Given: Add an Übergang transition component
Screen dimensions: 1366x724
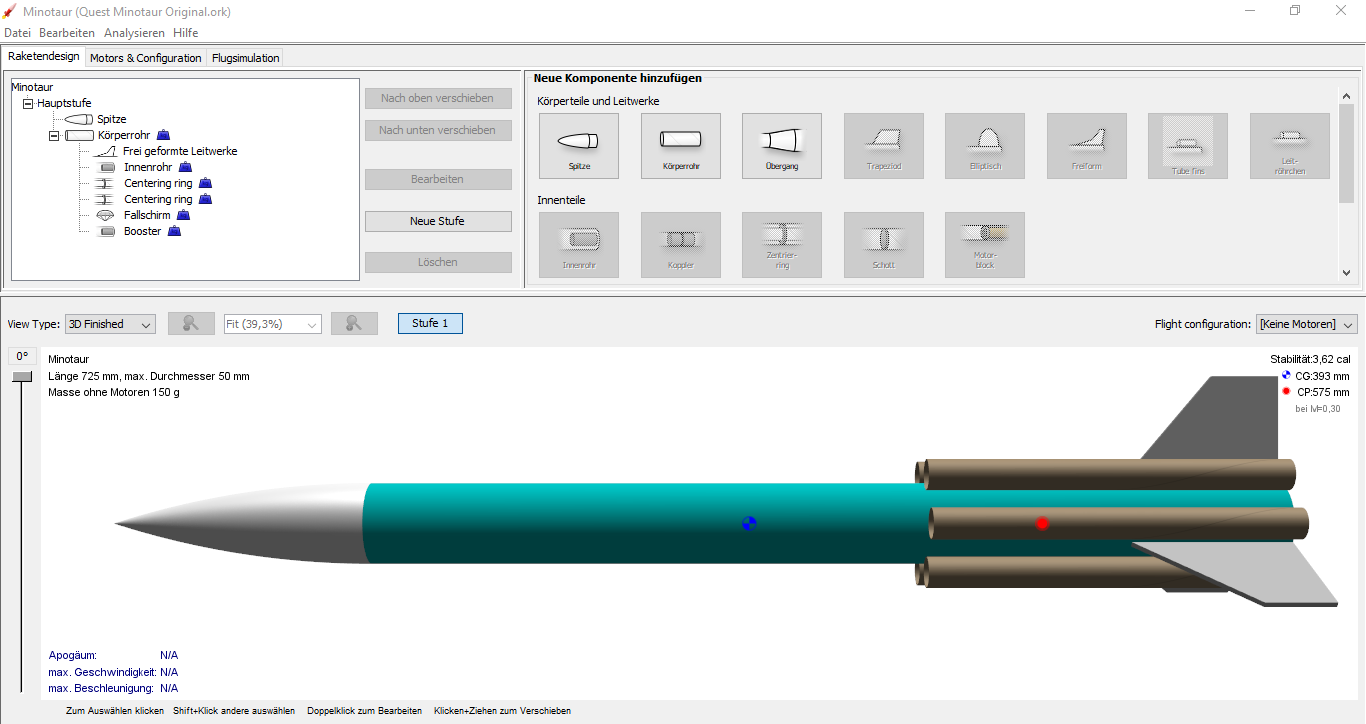Looking at the screenshot, I should pyautogui.click(x=781, y=145).
